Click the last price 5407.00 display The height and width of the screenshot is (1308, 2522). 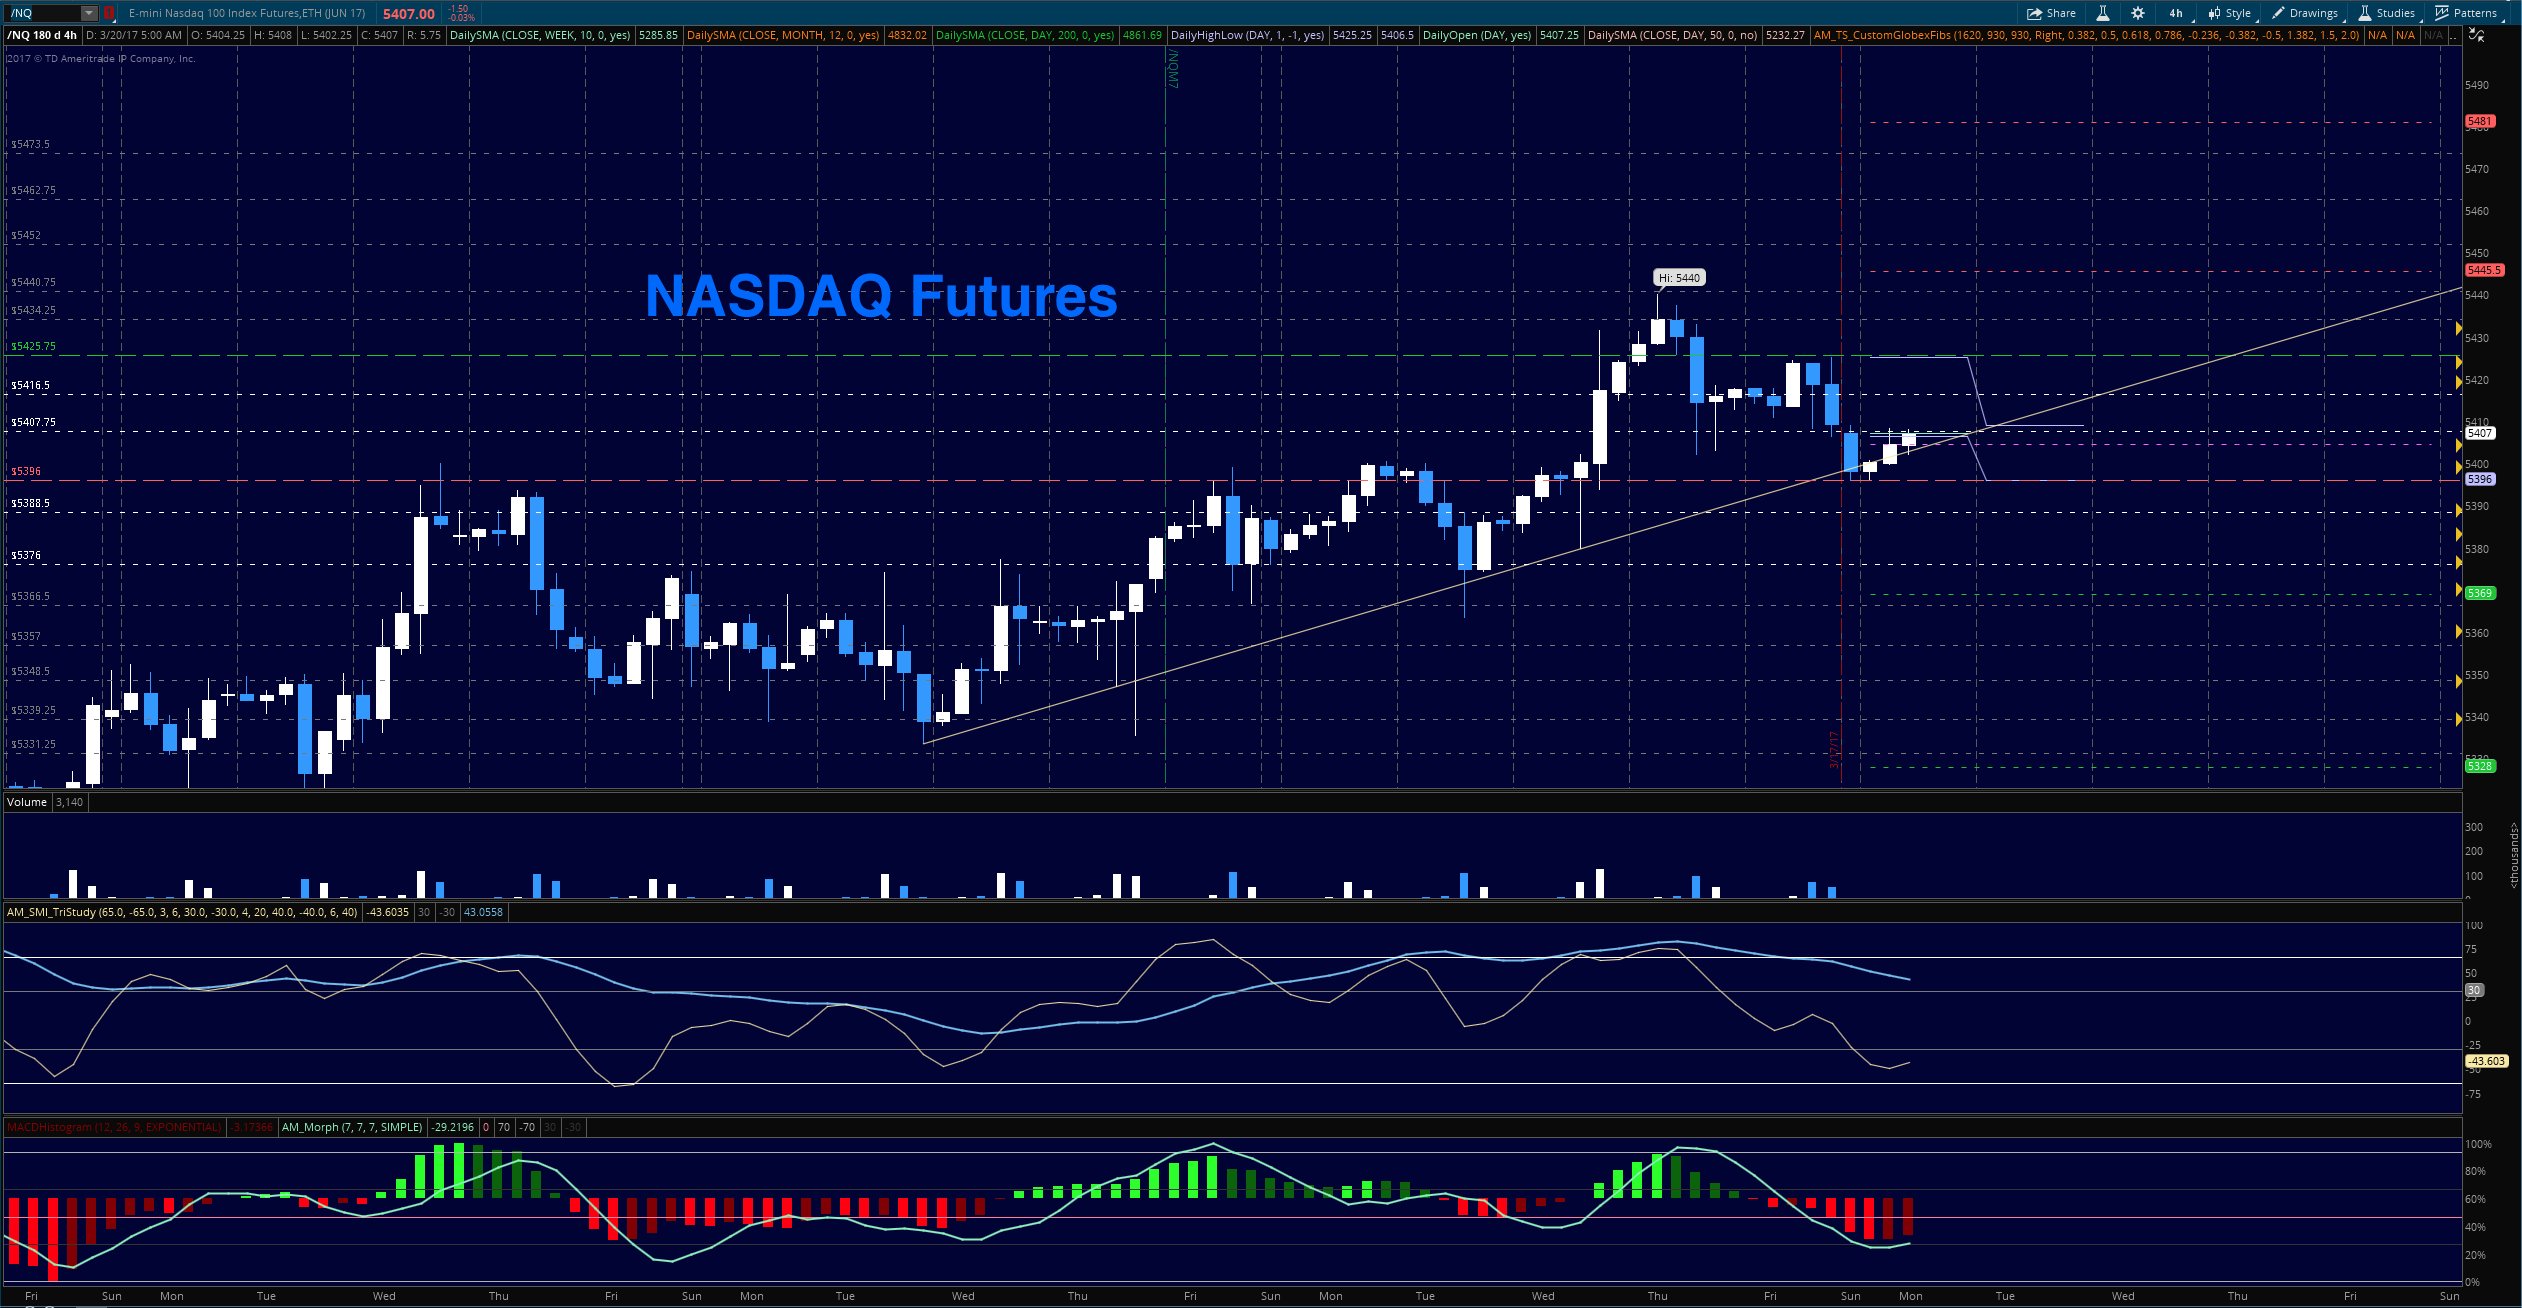(x=408, y=14)
